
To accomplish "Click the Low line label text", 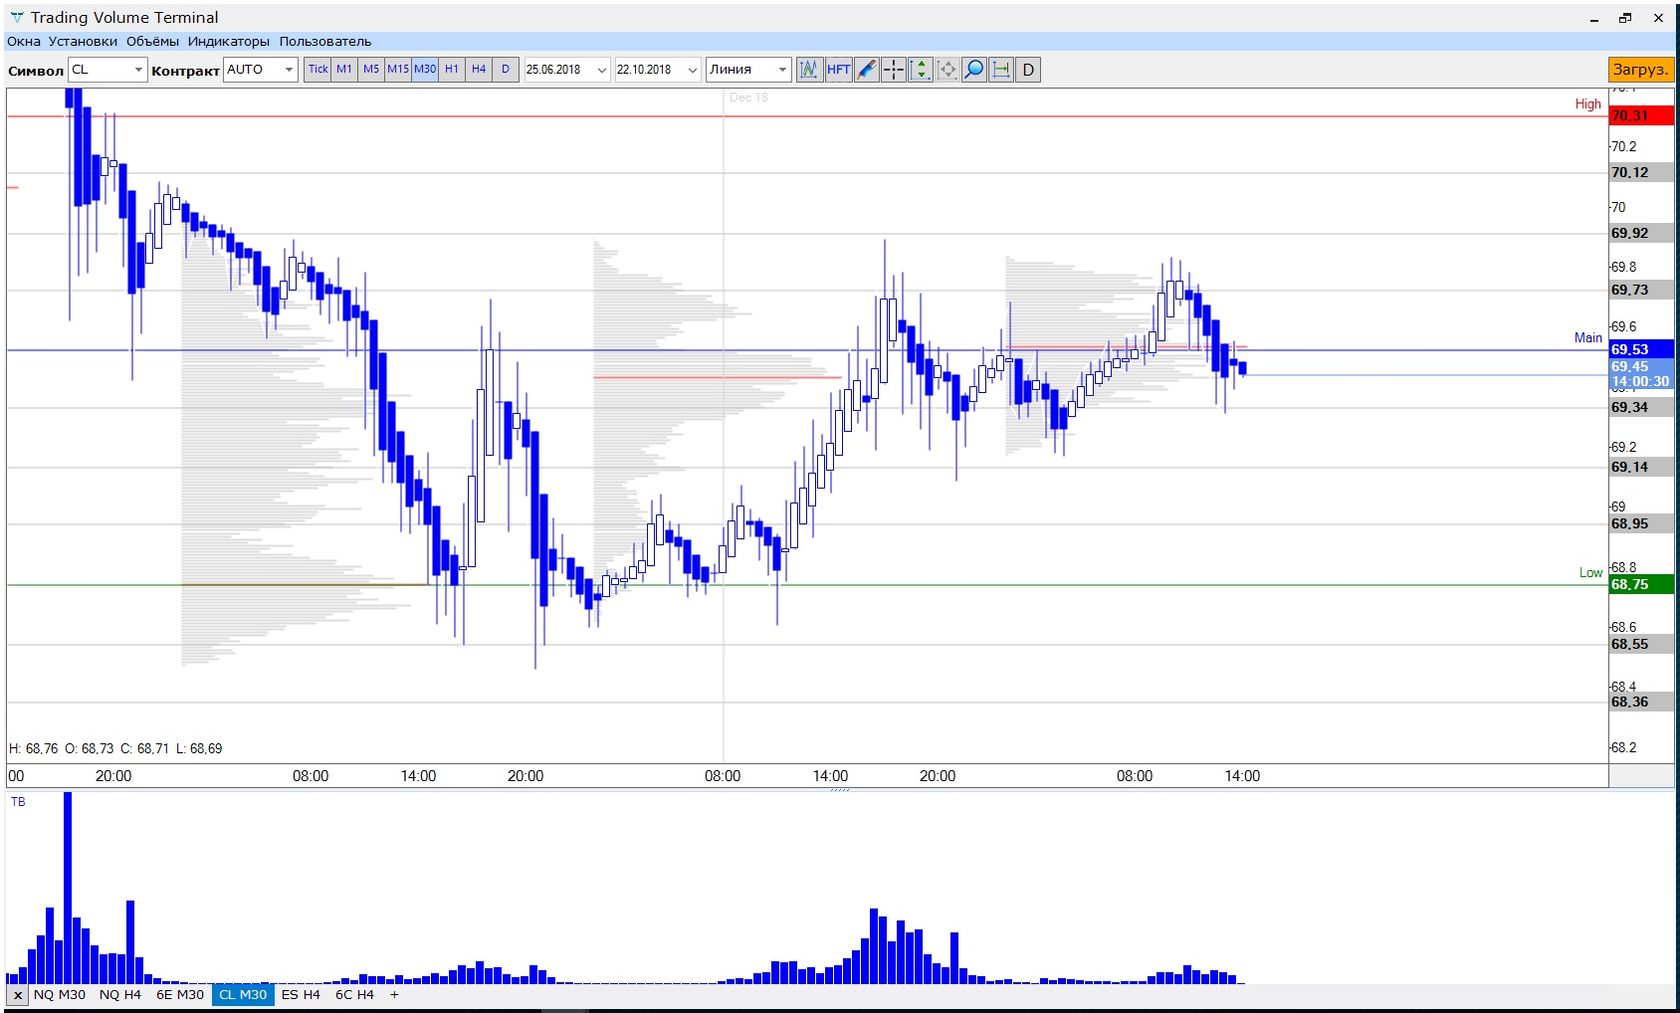I will (1591, 573).
